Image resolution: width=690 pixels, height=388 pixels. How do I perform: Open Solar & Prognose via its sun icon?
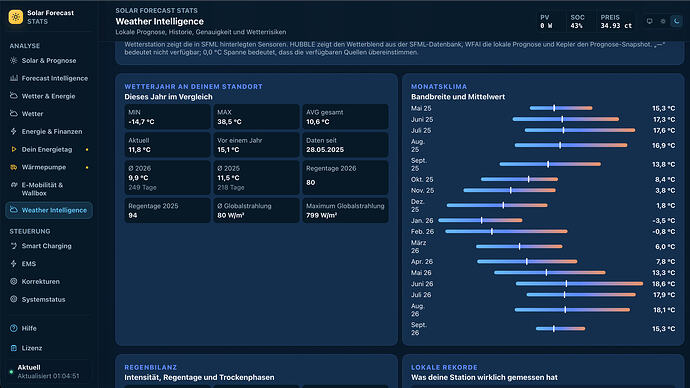tap(14, 60)
